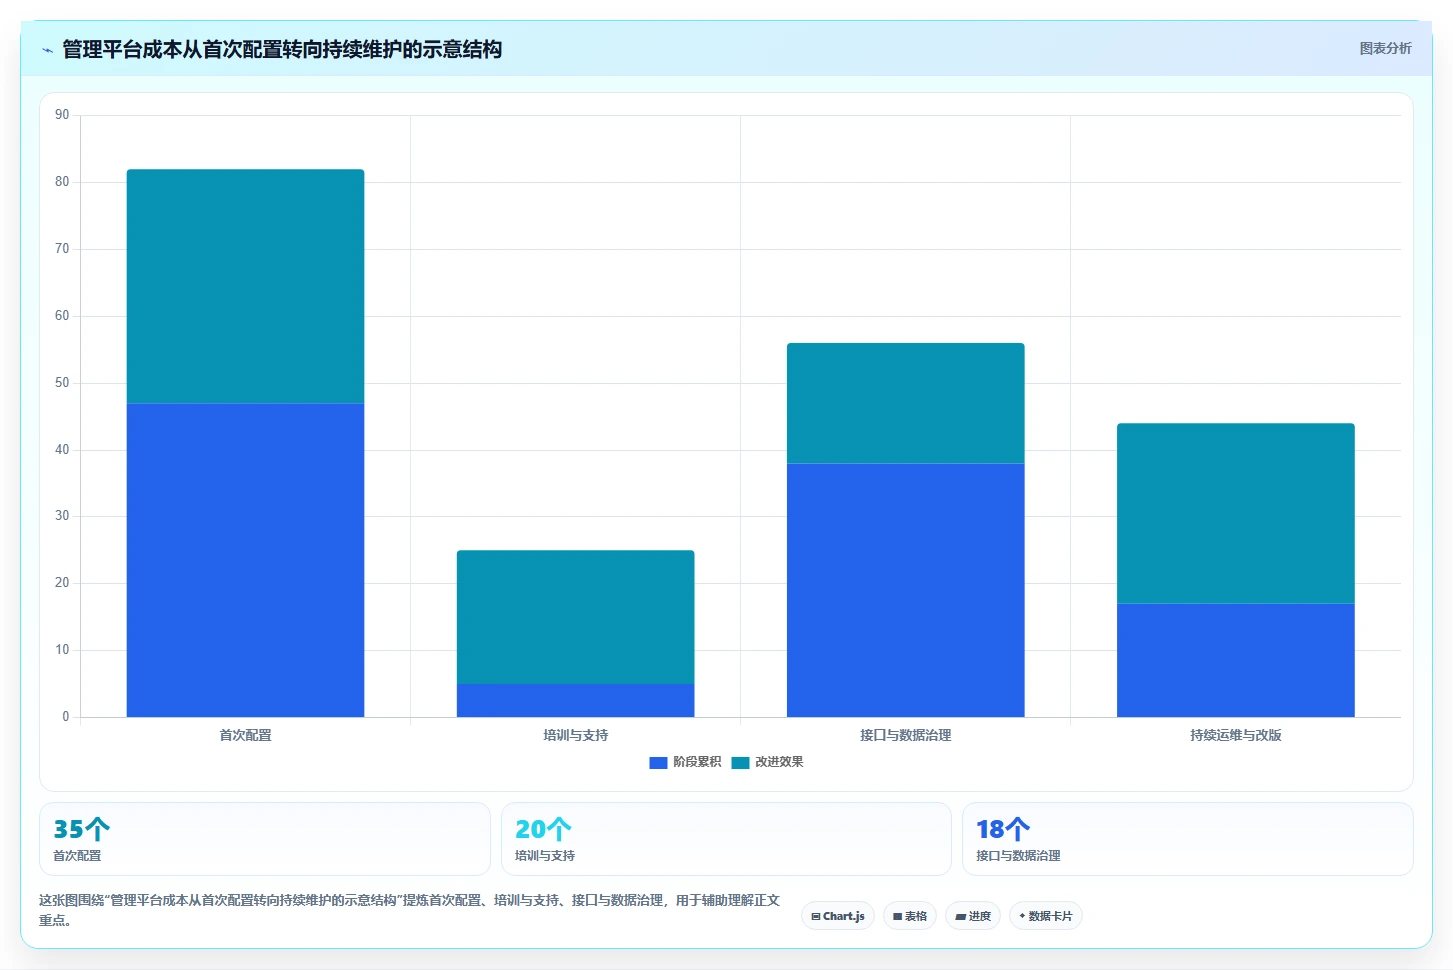This screenshot has height=970, width=1453.
Task: Click the teal 改进效果 bar for 持续运维与改版
Action: 1235,513
